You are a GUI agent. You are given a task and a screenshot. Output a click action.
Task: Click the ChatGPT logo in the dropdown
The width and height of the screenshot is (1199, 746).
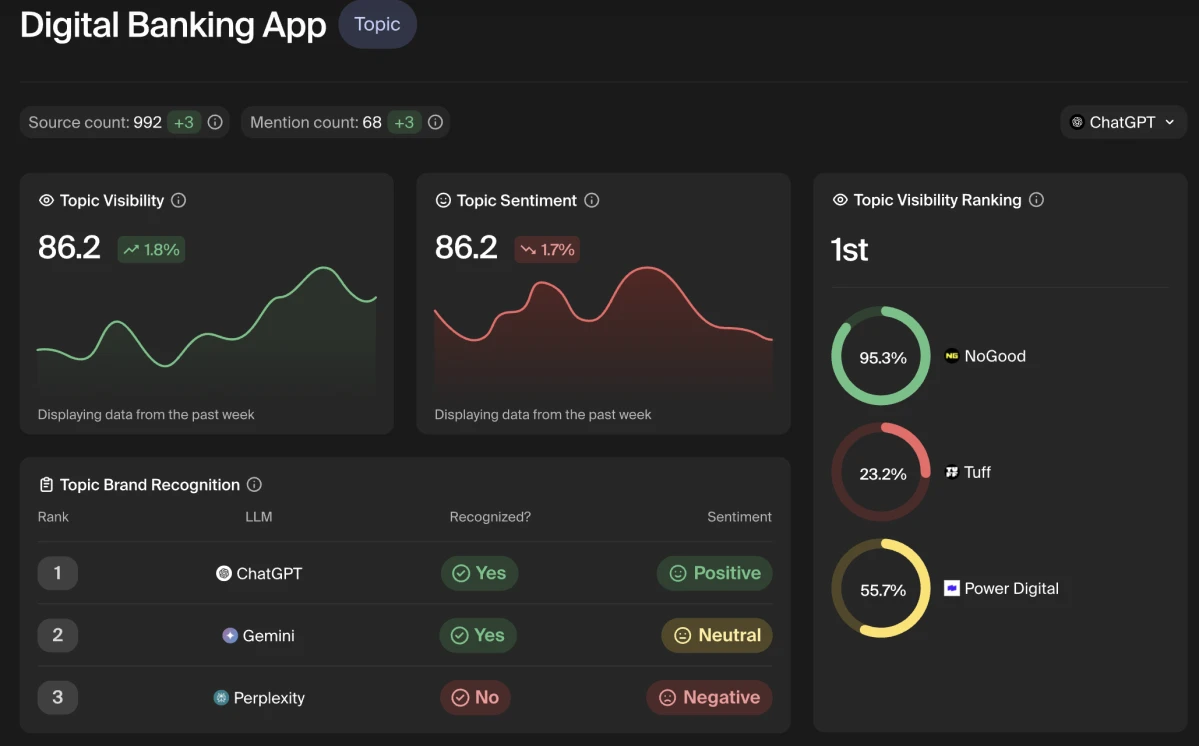(x=1077, y=122)
